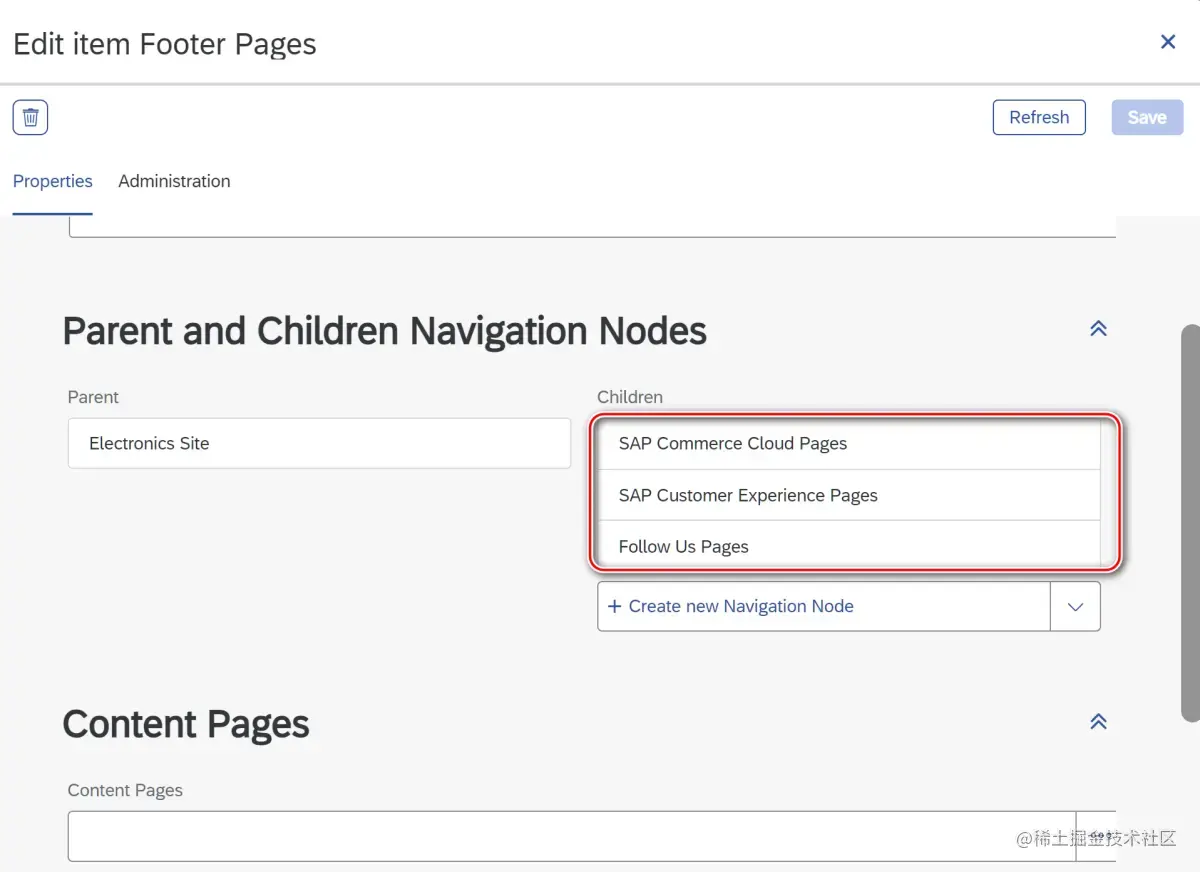Open dropdown arrow beside Create new Navigation Node
The height and width of the screenshot is (872, 1200).
1075,607
